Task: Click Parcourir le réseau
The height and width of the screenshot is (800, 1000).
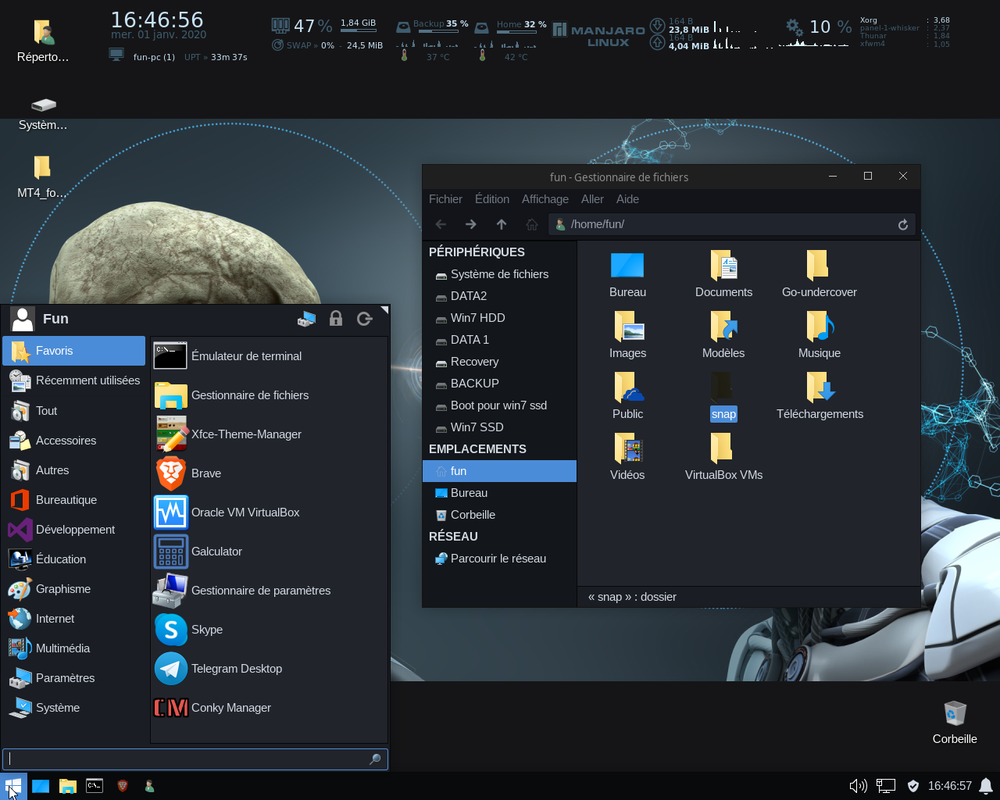Action: 499,559
